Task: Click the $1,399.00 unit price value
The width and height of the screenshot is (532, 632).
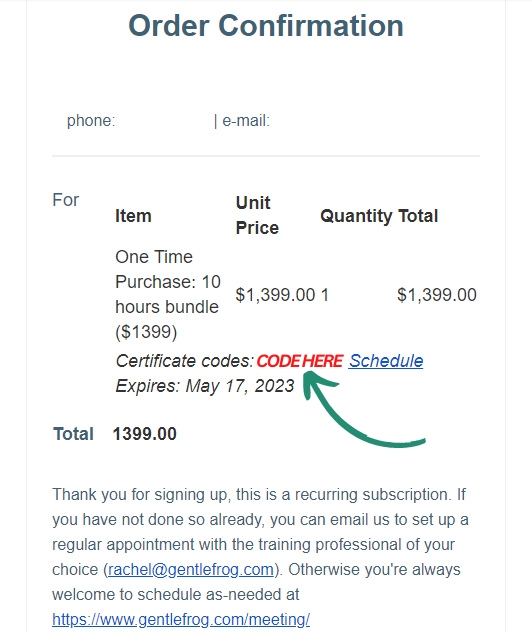Action: 275,295
